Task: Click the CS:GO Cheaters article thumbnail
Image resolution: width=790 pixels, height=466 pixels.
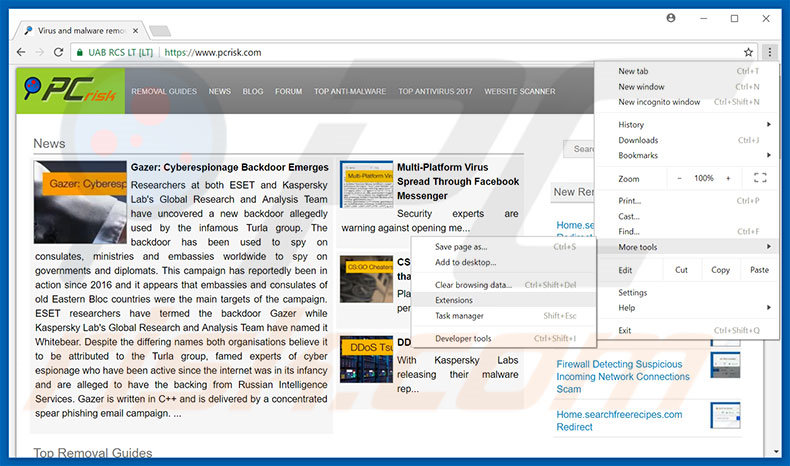Action: point(366,279)
